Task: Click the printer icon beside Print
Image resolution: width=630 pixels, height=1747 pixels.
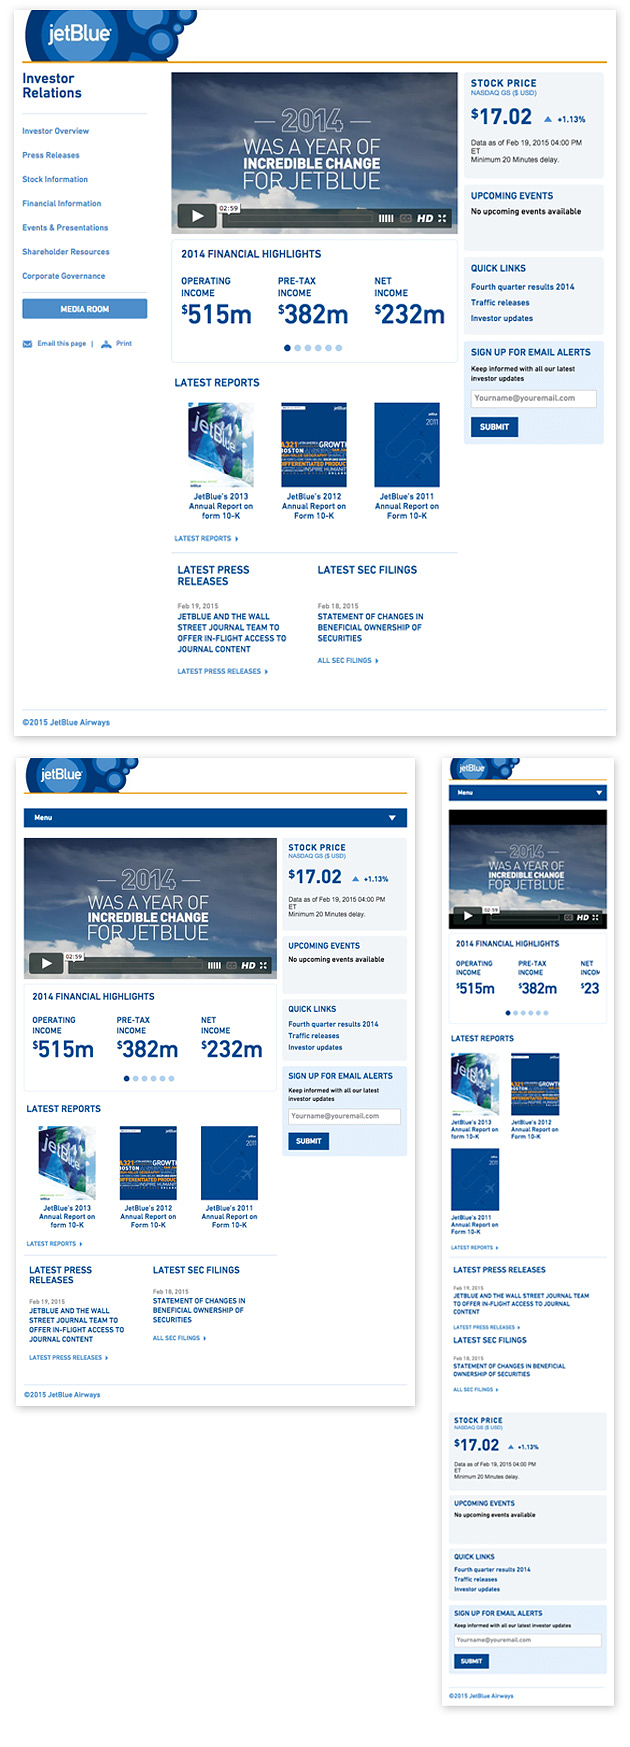Action: pos(106,344)
